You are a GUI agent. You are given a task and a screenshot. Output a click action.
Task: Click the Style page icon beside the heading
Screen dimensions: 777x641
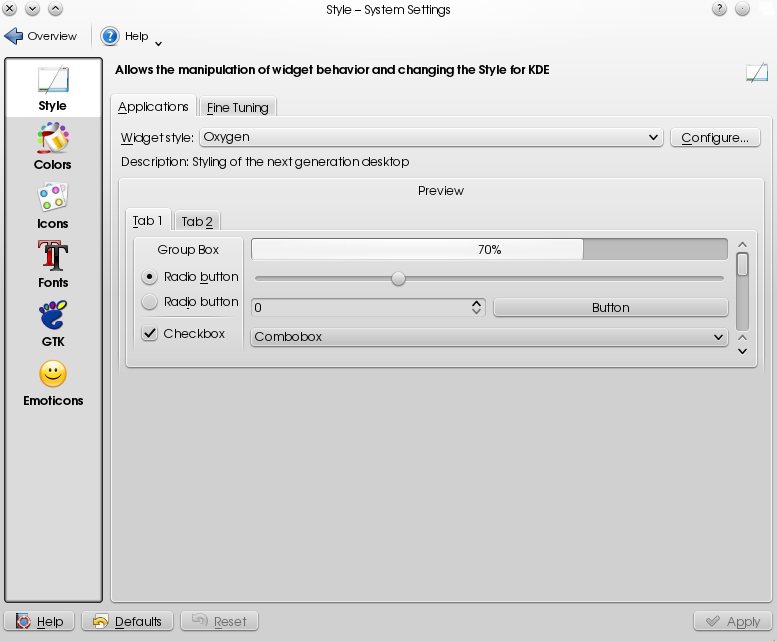757,73
